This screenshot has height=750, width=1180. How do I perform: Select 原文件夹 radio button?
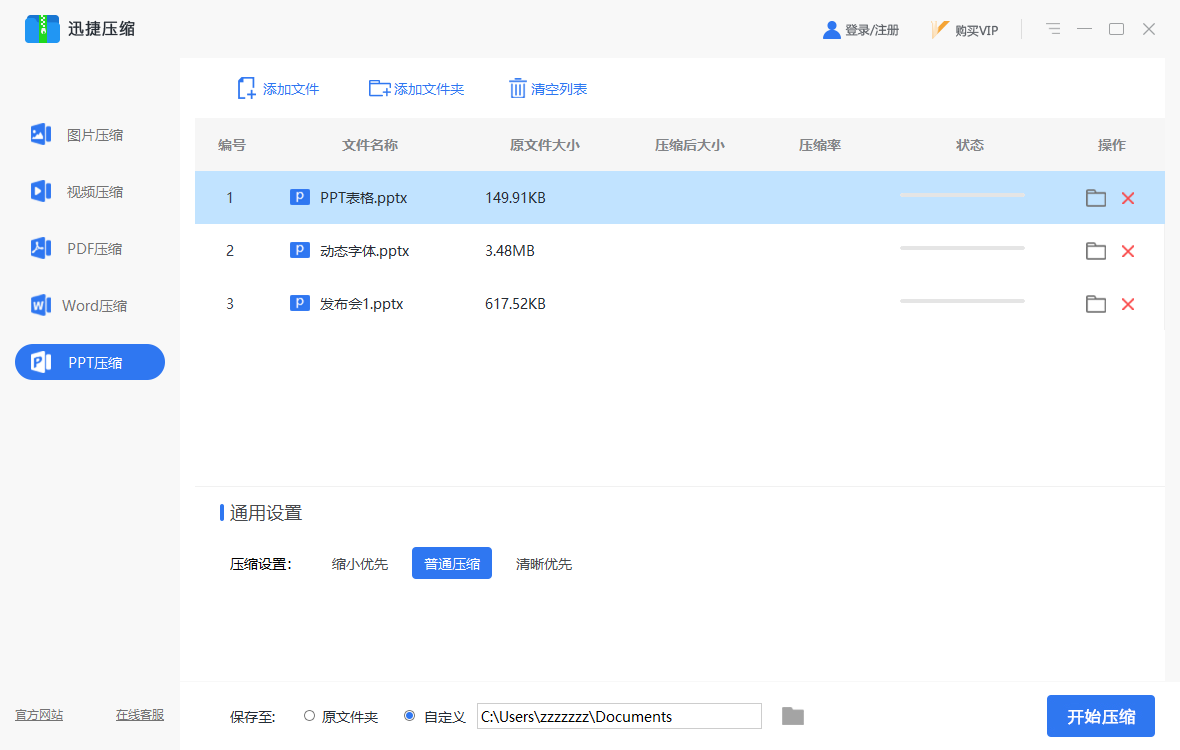(309, 716)
